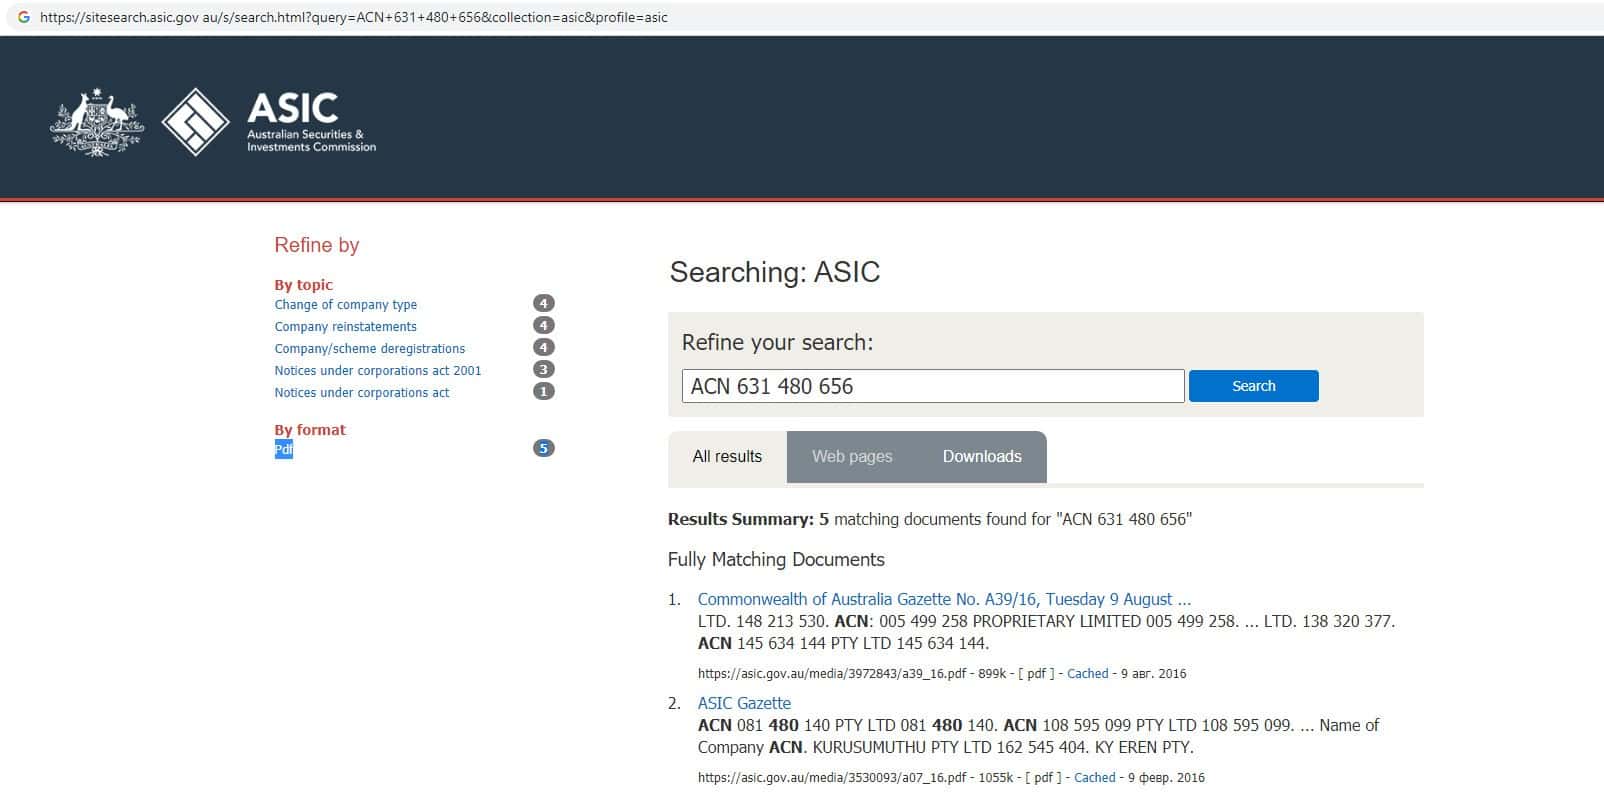Click count badge 1 beside Notices under corporations act
Screen dimensions: 1604x794
[x=544, y=391]
